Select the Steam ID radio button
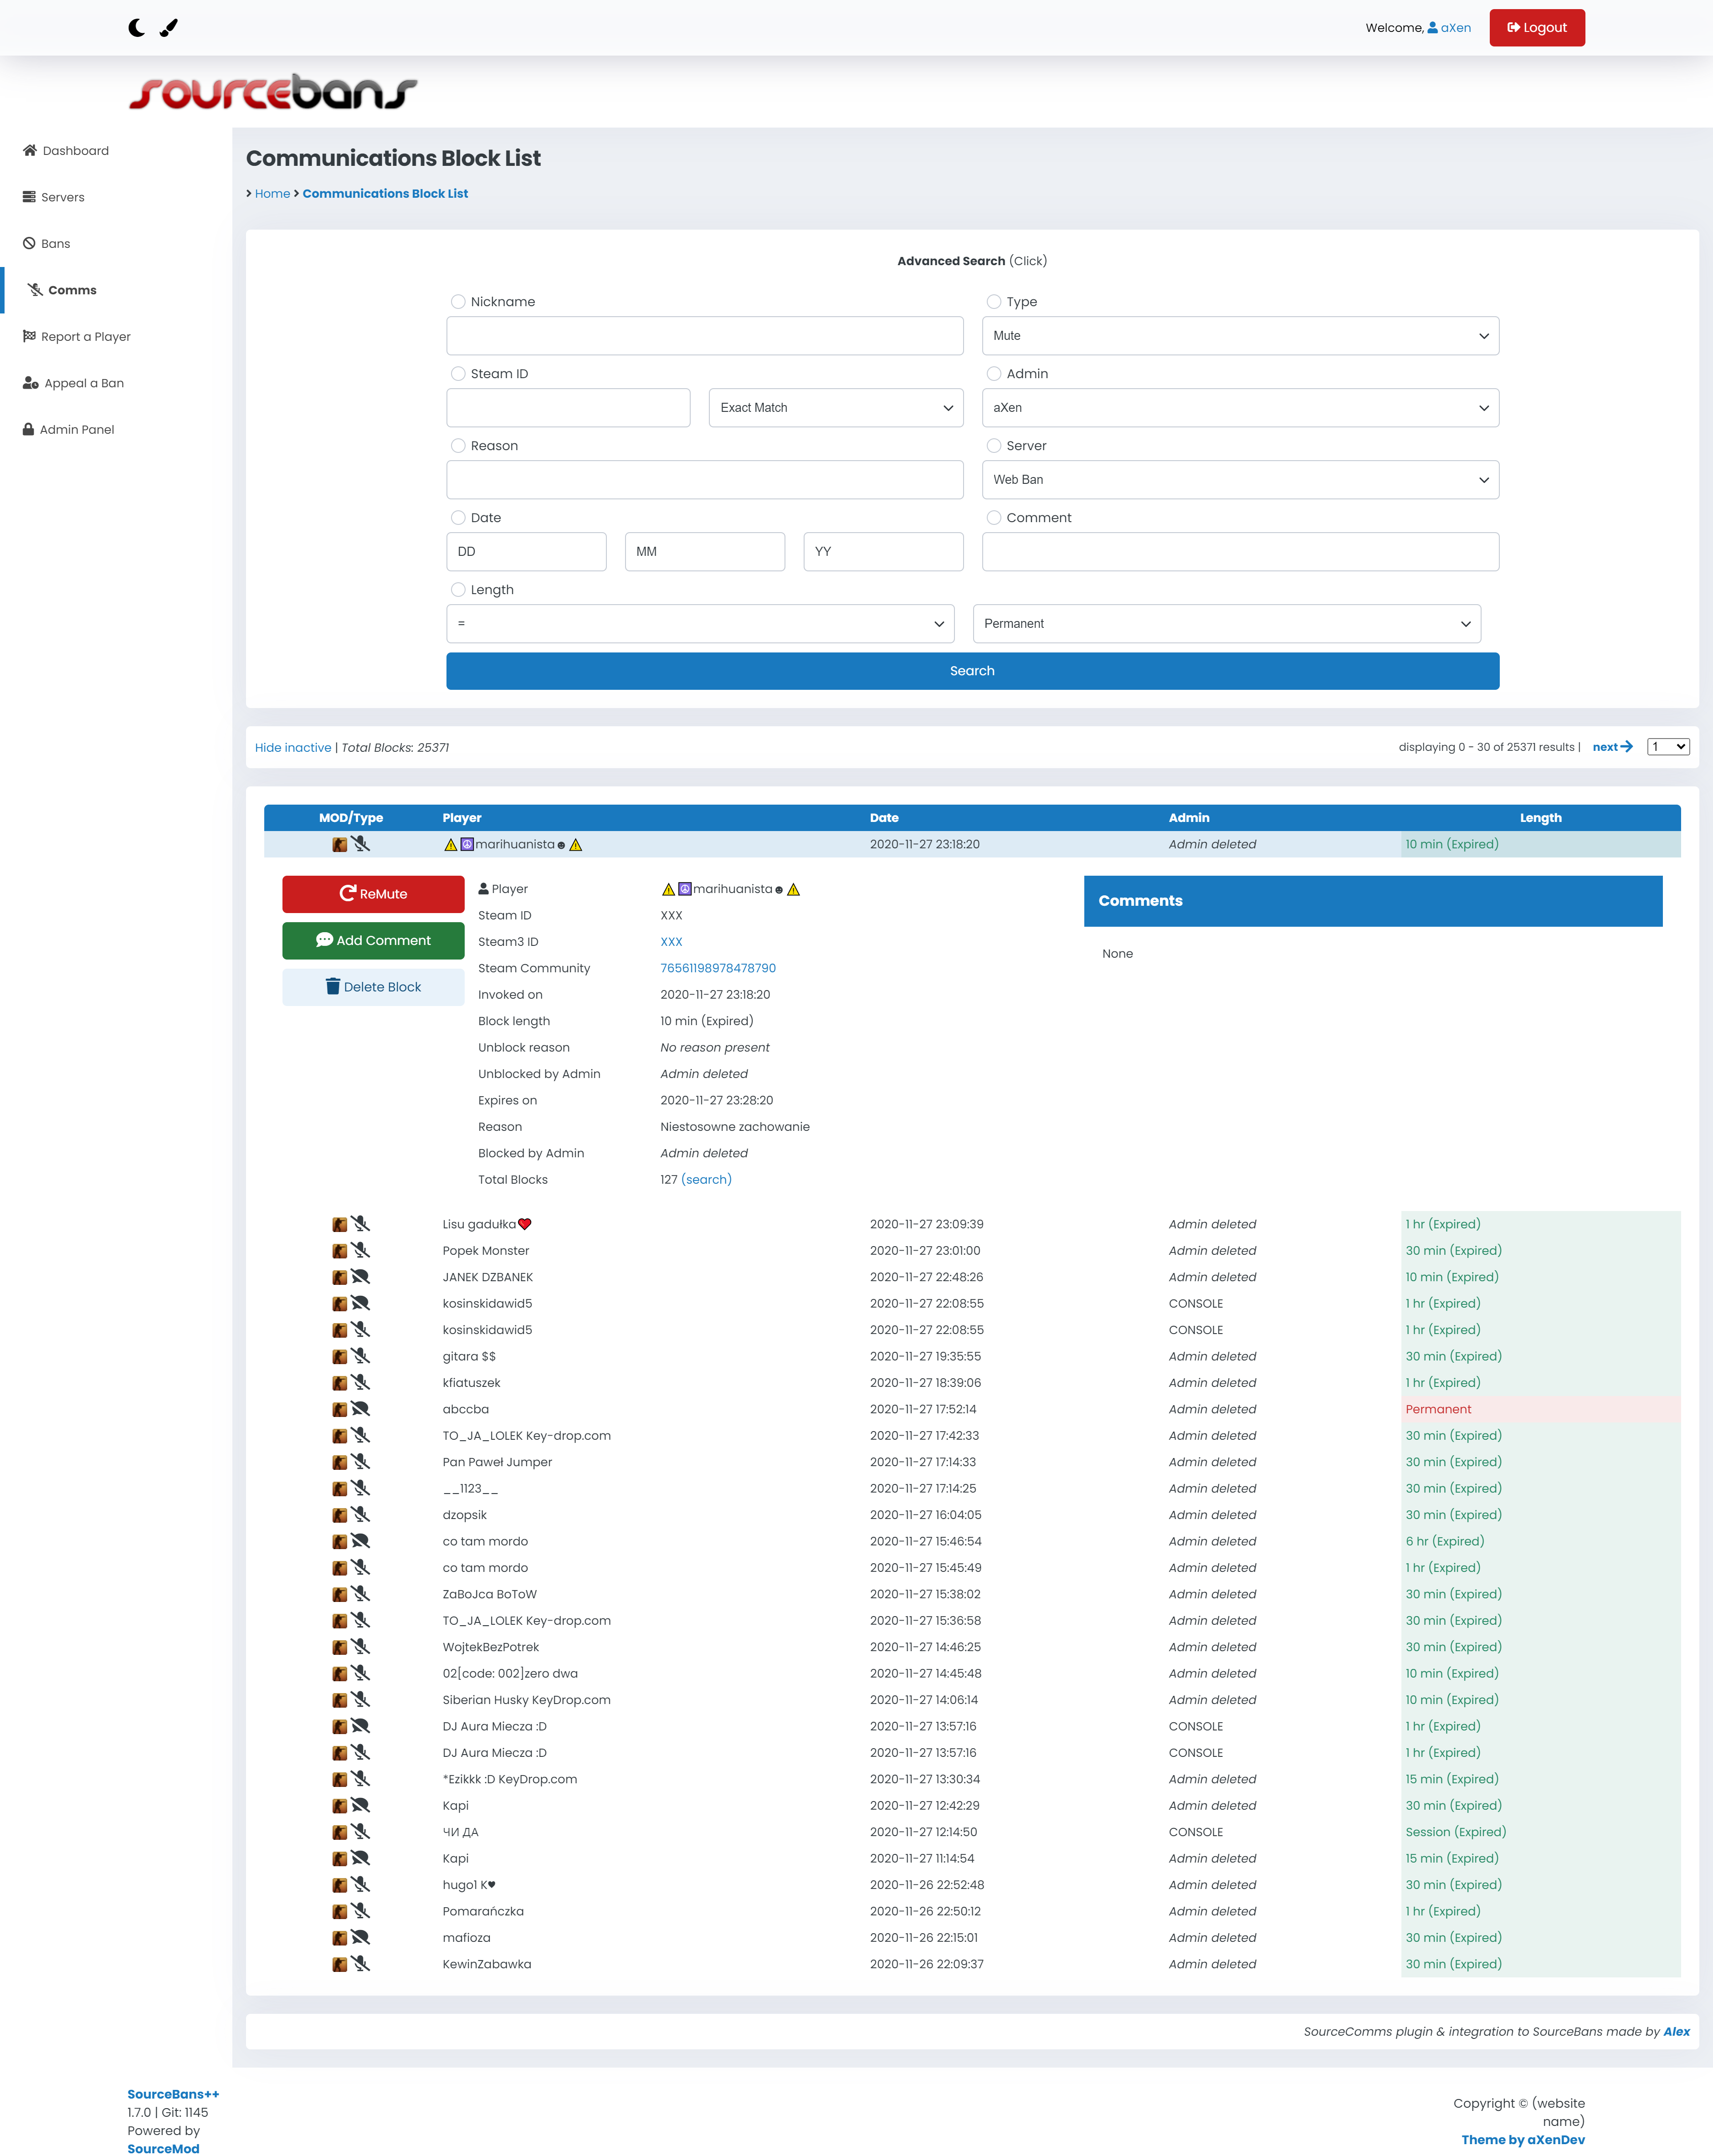This screenshot has width=1713, height=2156. click(x=458, y=374)
